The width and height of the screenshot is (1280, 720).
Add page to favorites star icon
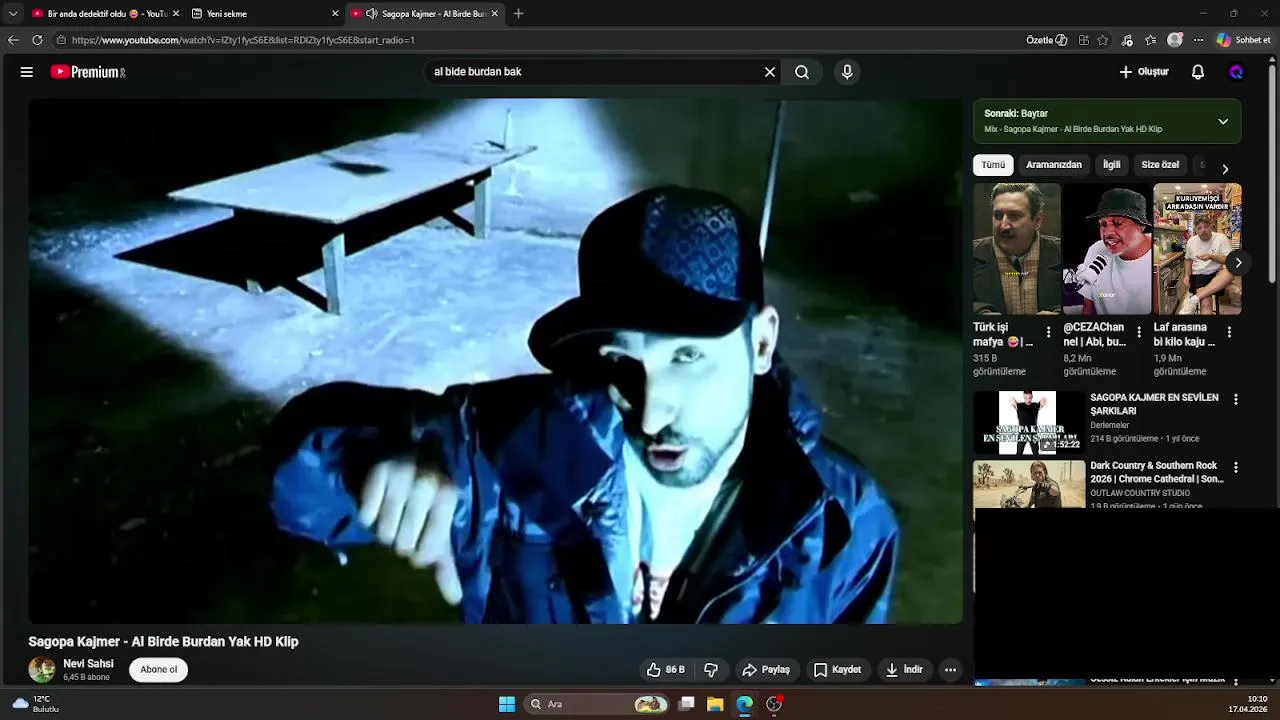(1103, 40)
